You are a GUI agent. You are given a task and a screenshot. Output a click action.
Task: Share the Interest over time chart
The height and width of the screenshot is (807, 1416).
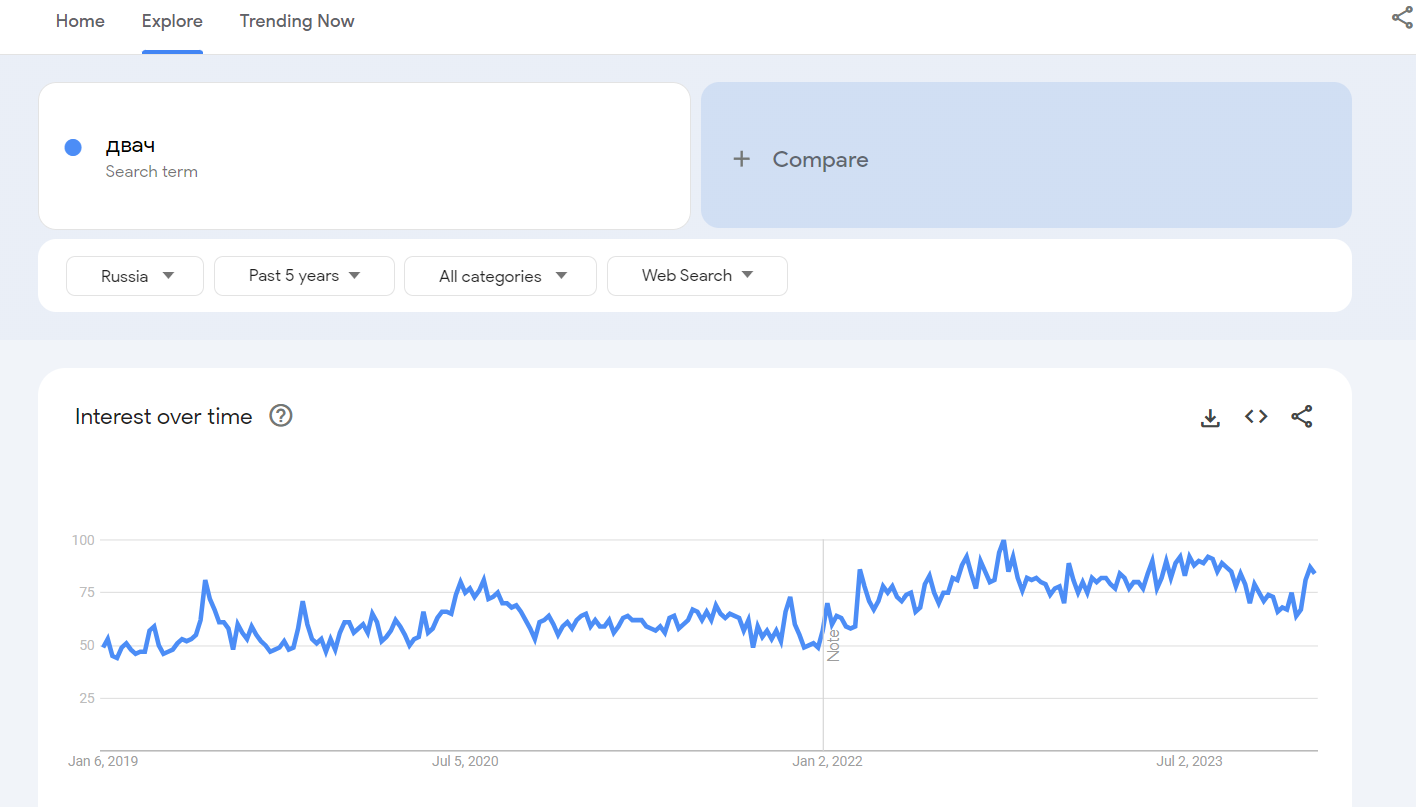coord(1301,417)
